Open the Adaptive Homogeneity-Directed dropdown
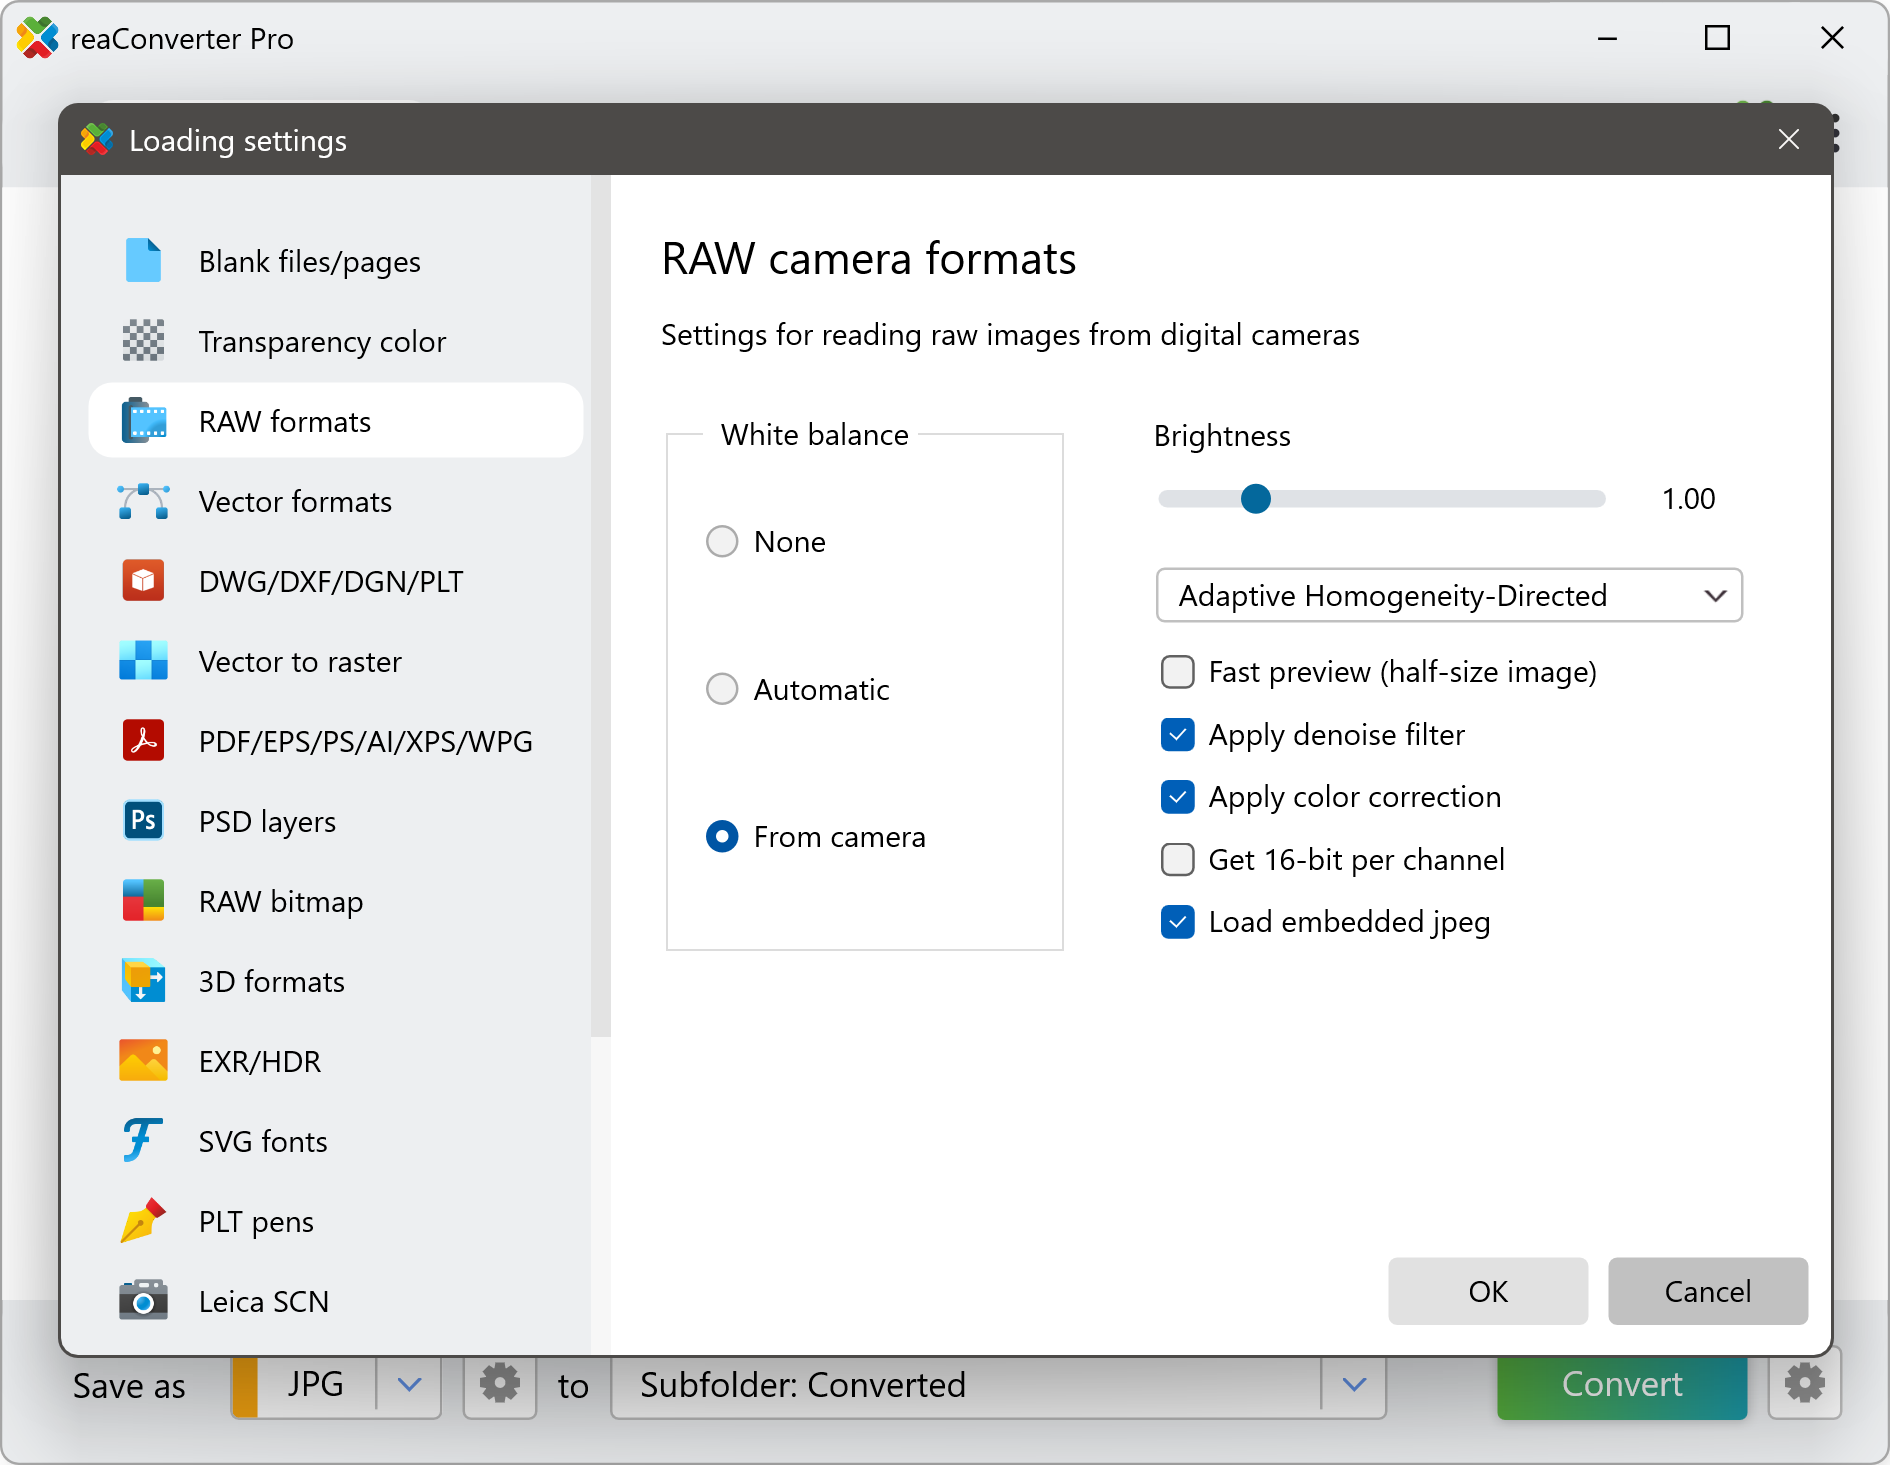 click(x=1449, y=596)
